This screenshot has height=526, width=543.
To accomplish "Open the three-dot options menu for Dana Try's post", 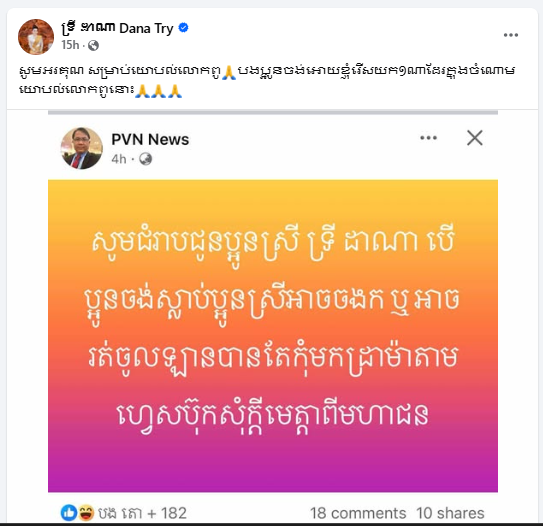I will pos(510,35).
